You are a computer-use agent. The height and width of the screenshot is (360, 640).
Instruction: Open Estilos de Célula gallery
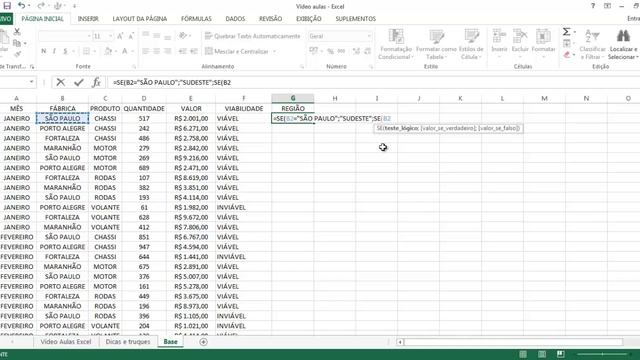[471, 44]
